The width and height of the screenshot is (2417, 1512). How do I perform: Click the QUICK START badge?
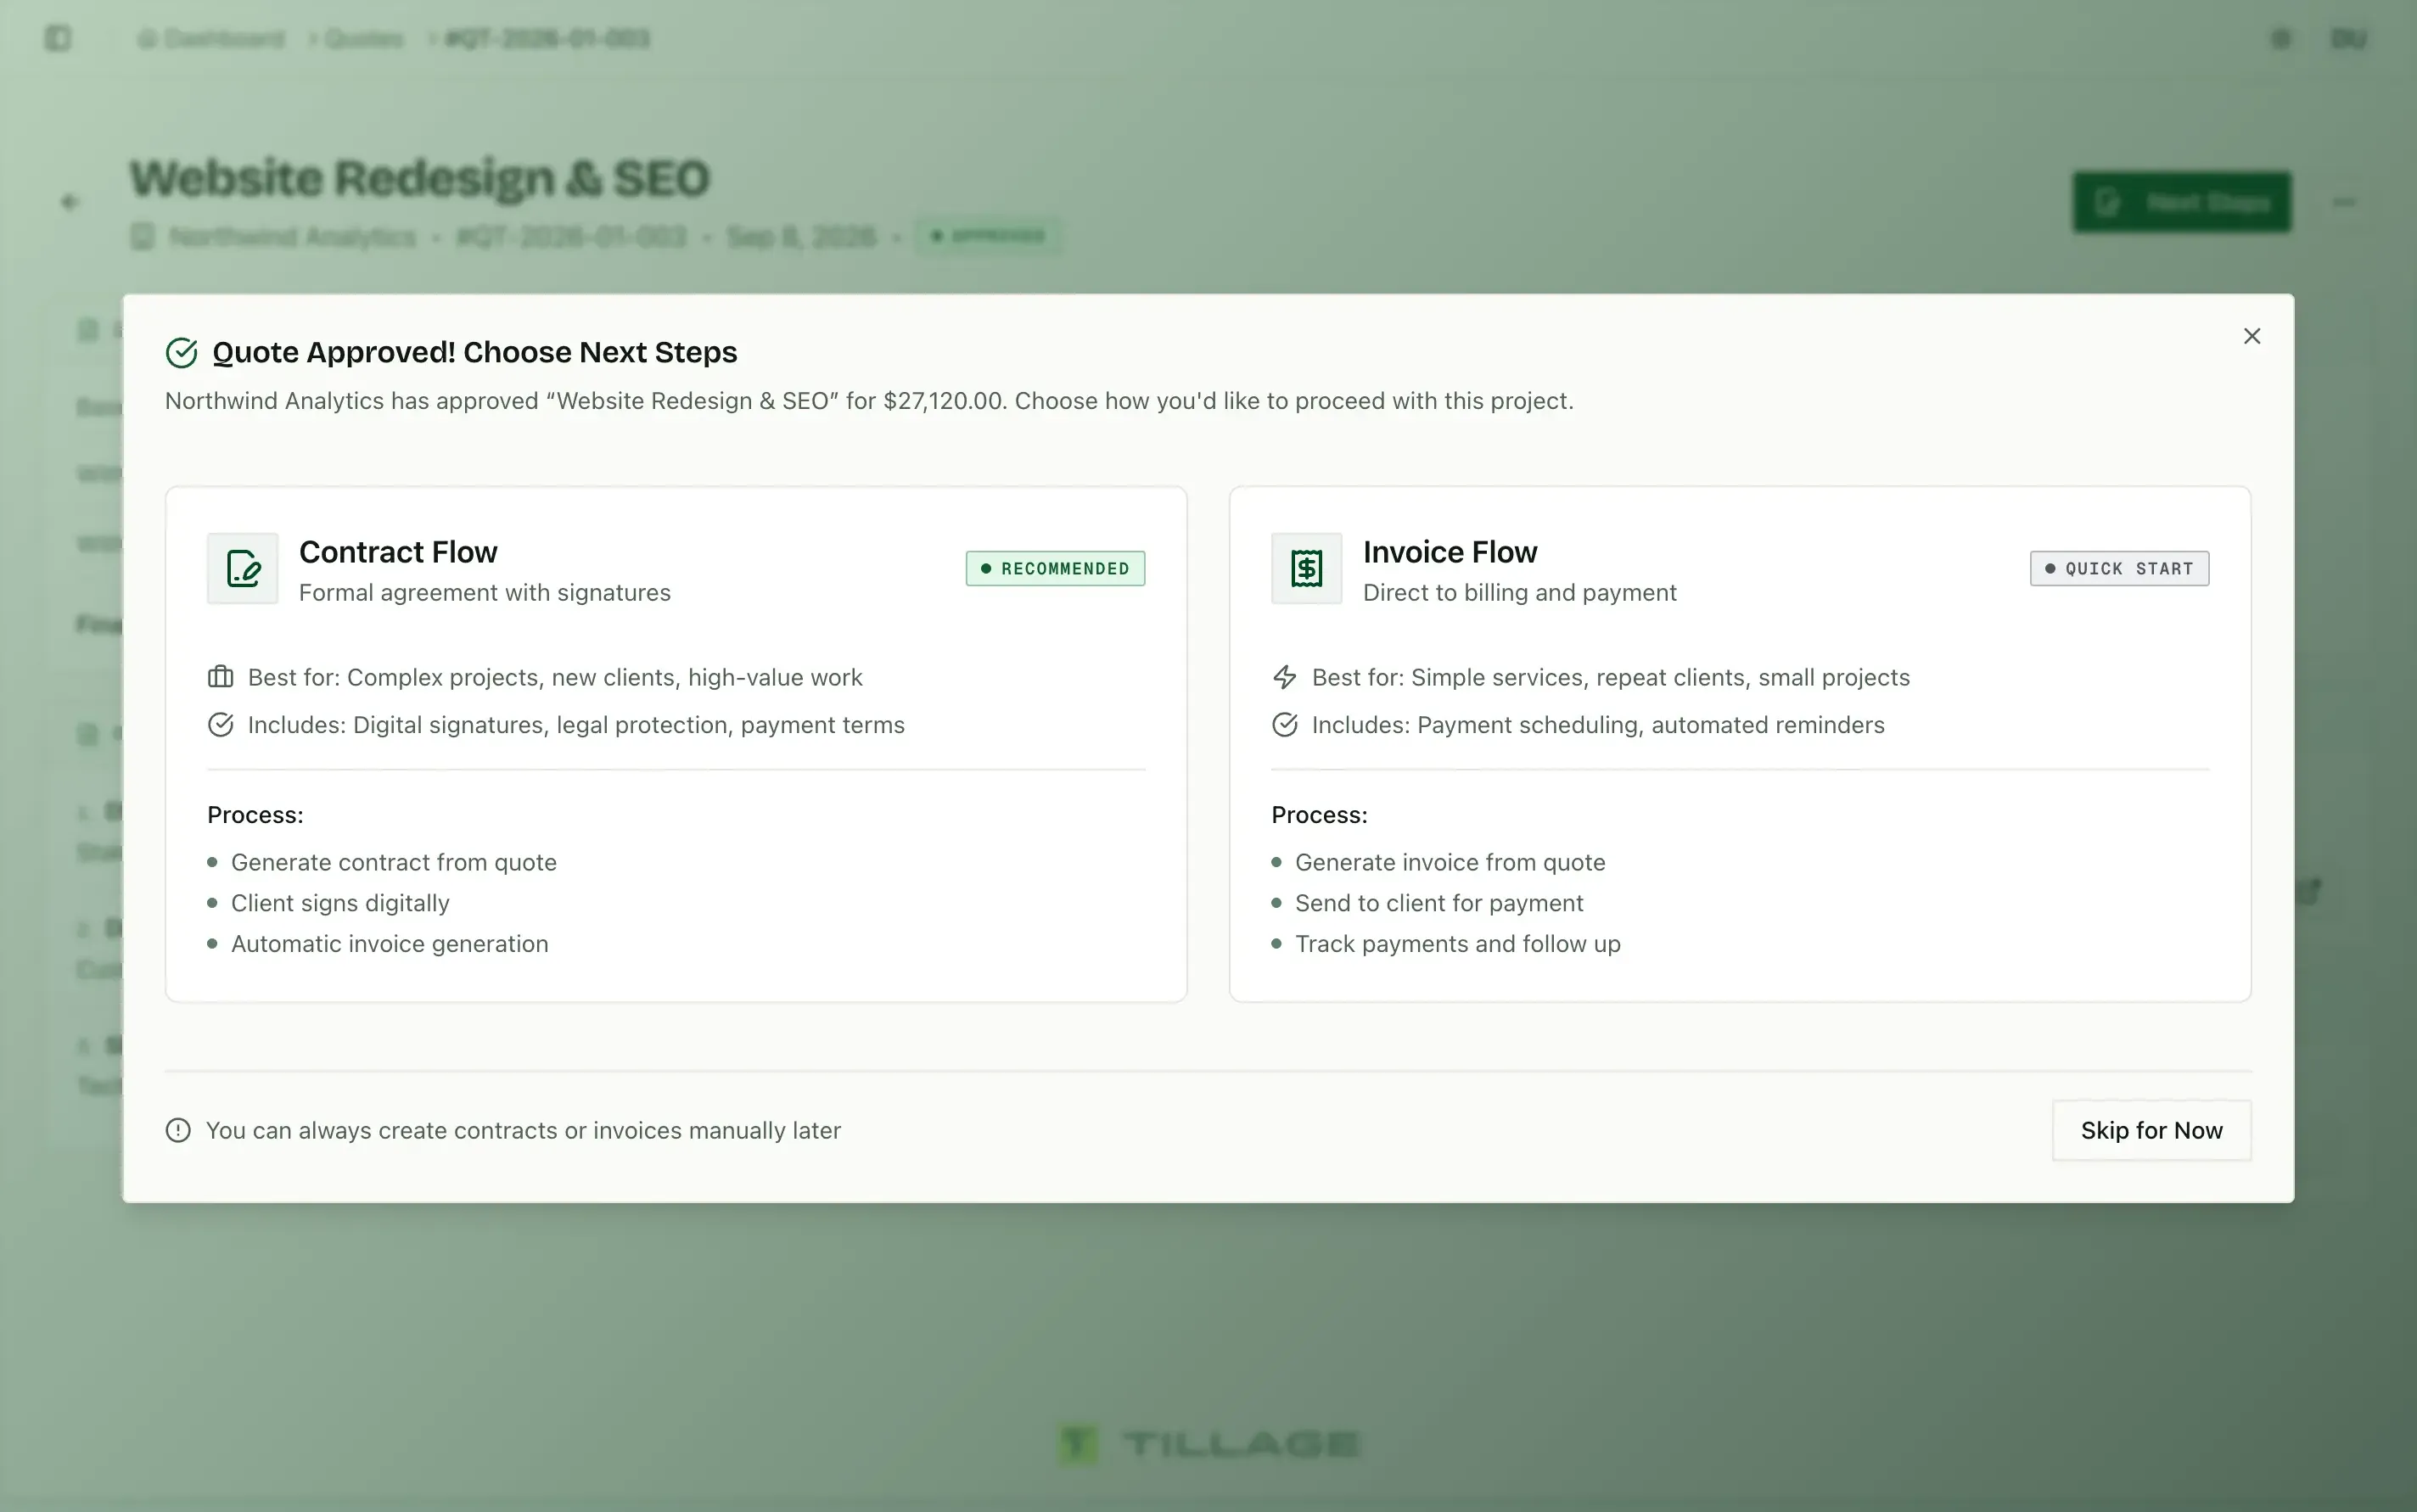[2119, 568]
